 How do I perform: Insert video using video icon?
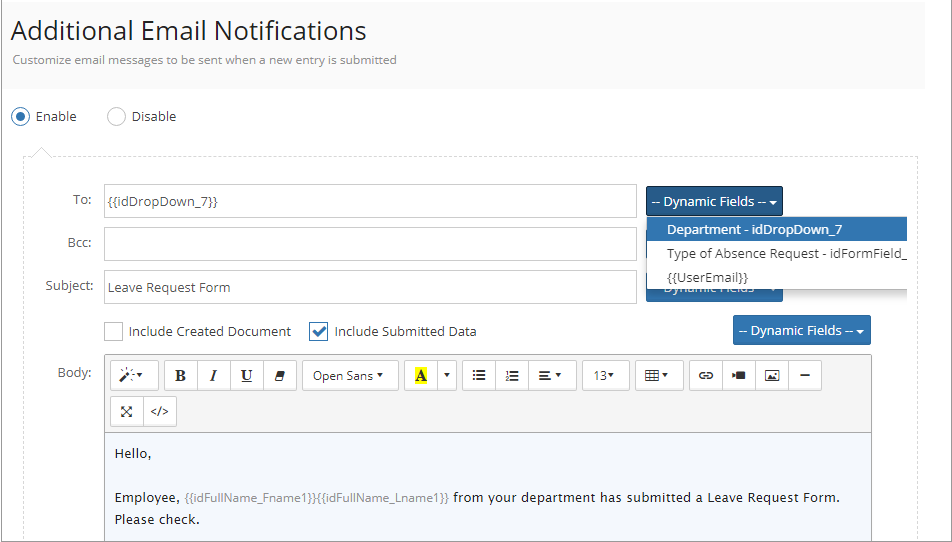(x=739, y=375)
